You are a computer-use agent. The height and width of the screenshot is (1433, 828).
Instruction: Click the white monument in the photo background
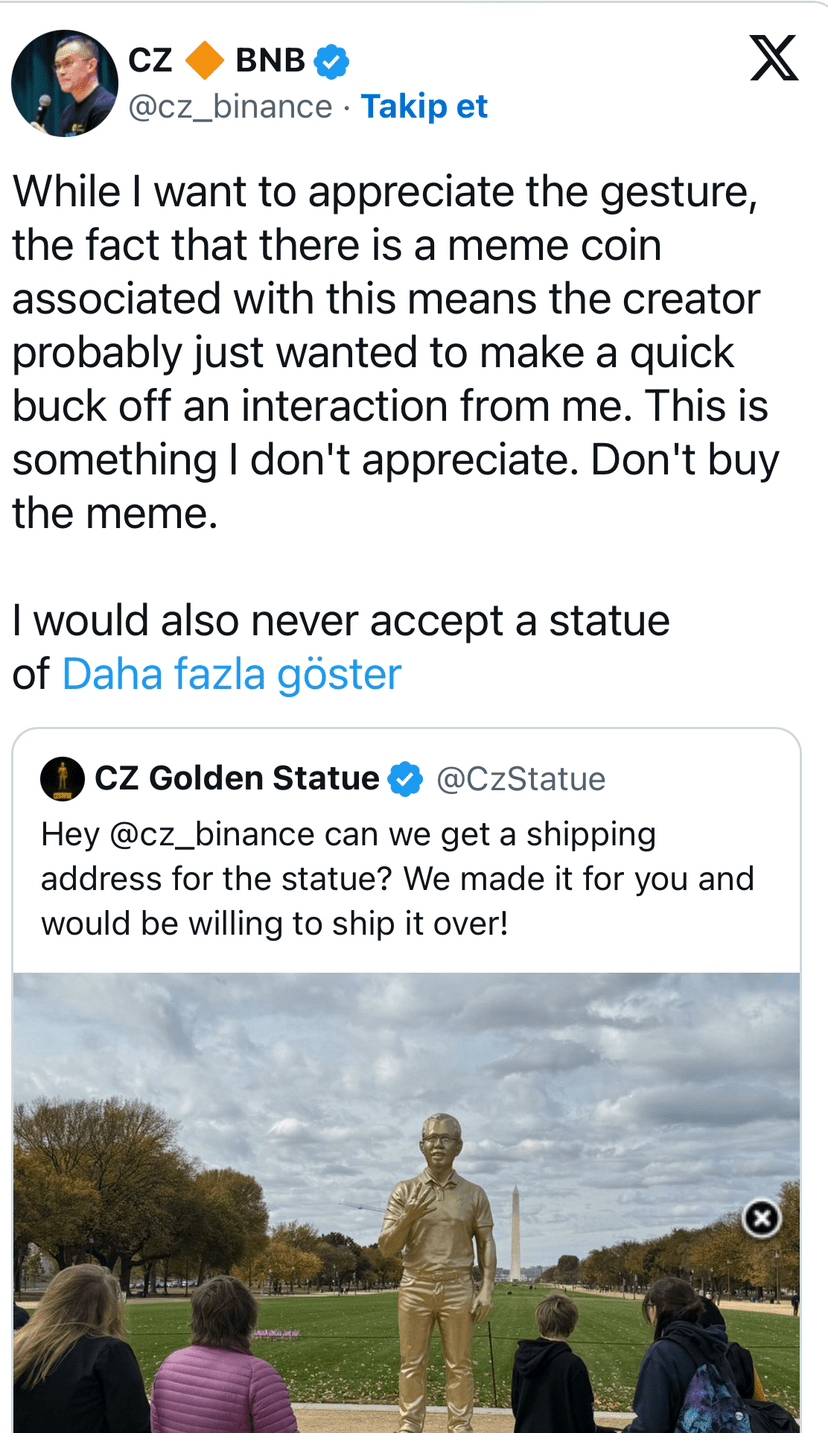516,1235
